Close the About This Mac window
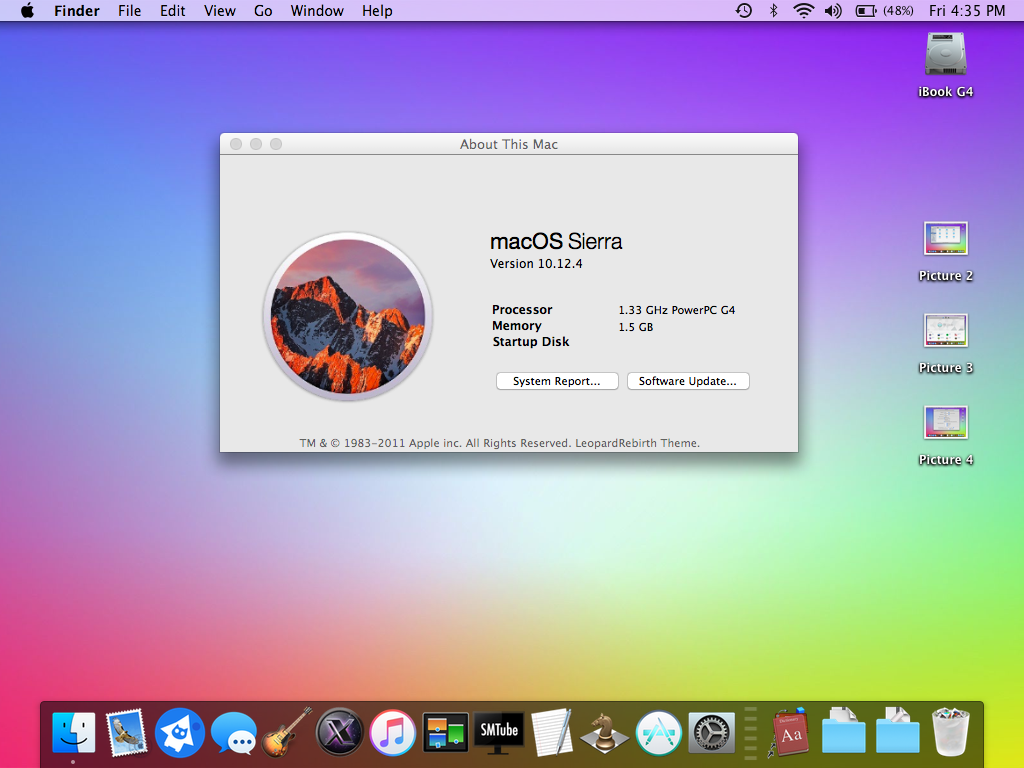Screen dimensions: 1024x768 coord(236,144)
